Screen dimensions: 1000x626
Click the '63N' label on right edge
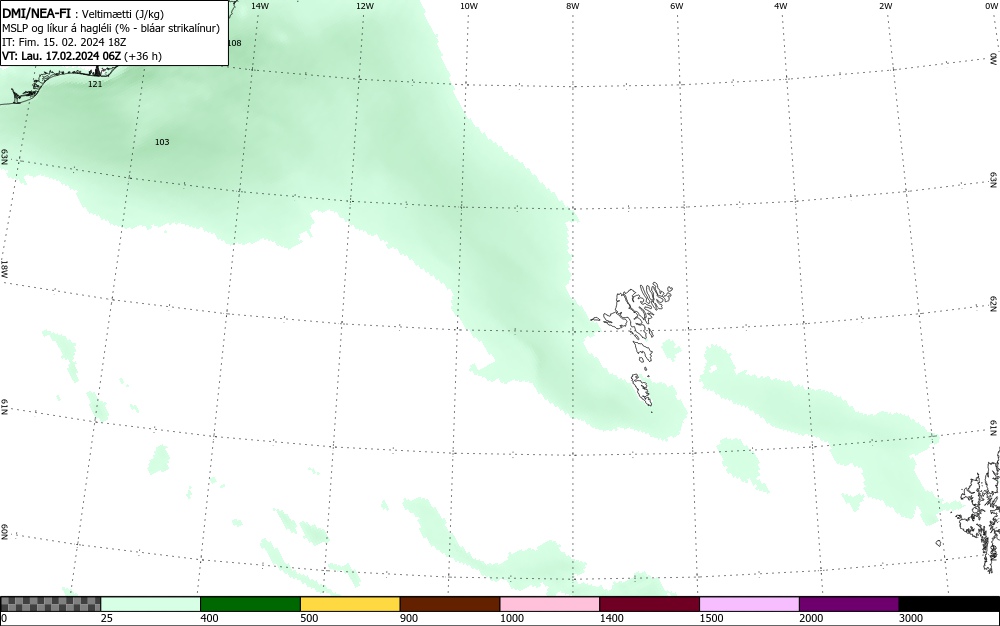994,180
